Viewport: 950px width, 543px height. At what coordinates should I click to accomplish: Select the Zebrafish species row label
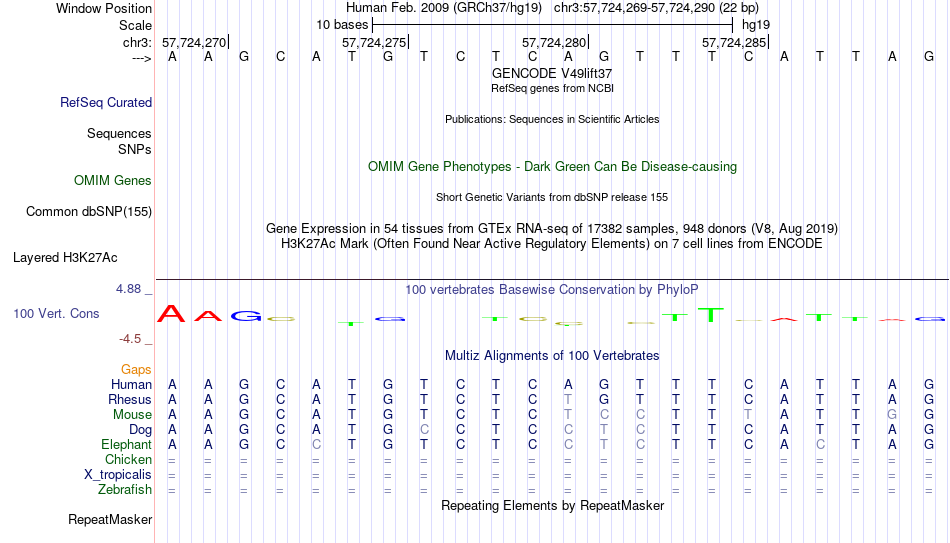click(125, 490)
